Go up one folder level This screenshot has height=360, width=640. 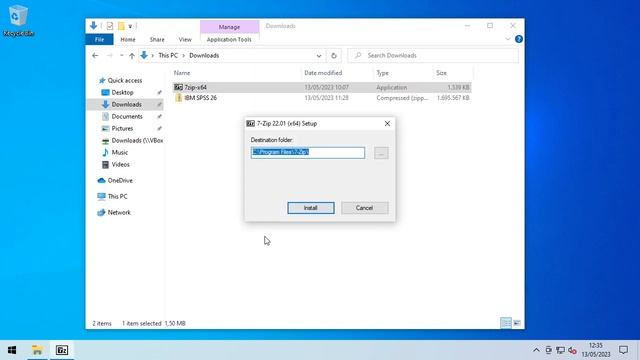click(131, 56)
